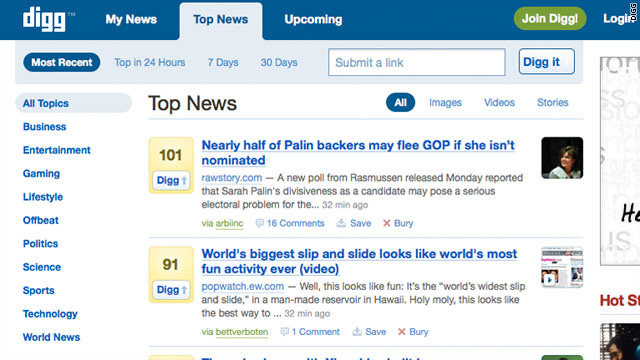The width and height of the screenshot is (640, 360).
Task: Open My News tab
Action: pyautogui.click(x=131, y=19)
